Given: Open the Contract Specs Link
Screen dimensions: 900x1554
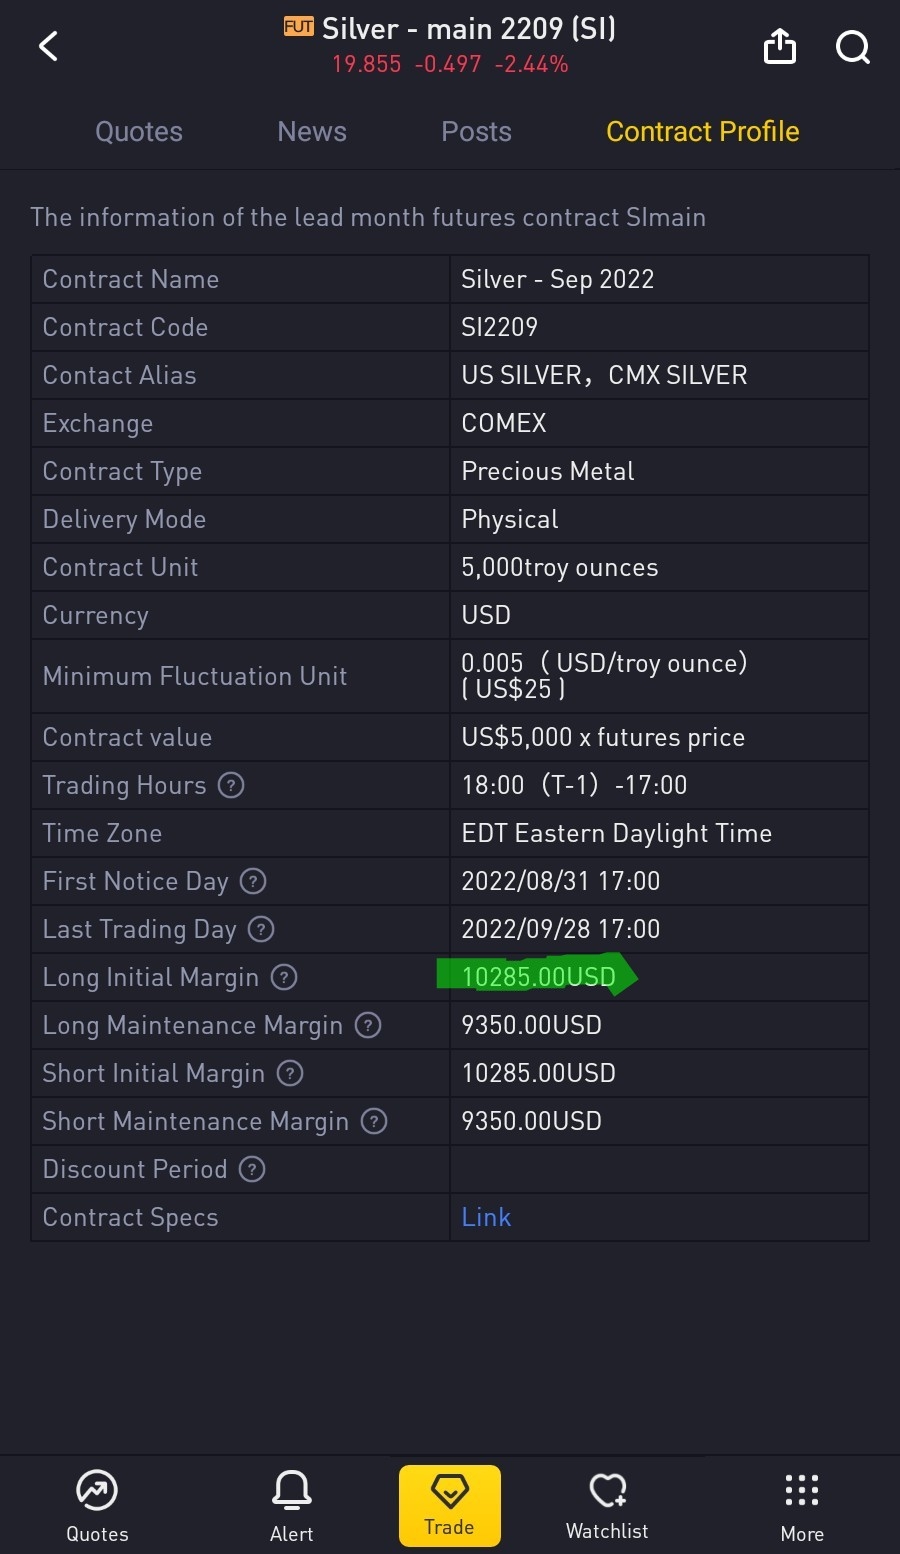Looking at the screenshot, I should pyautogui.click(x=486, y=1217).
